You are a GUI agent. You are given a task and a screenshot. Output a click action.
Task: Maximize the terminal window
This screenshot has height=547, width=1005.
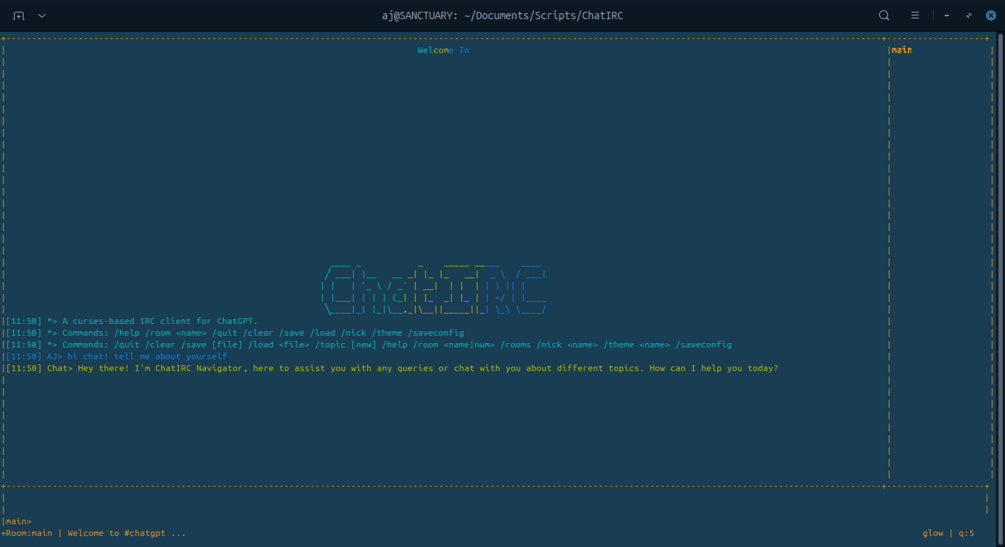(x=968, y=15)
